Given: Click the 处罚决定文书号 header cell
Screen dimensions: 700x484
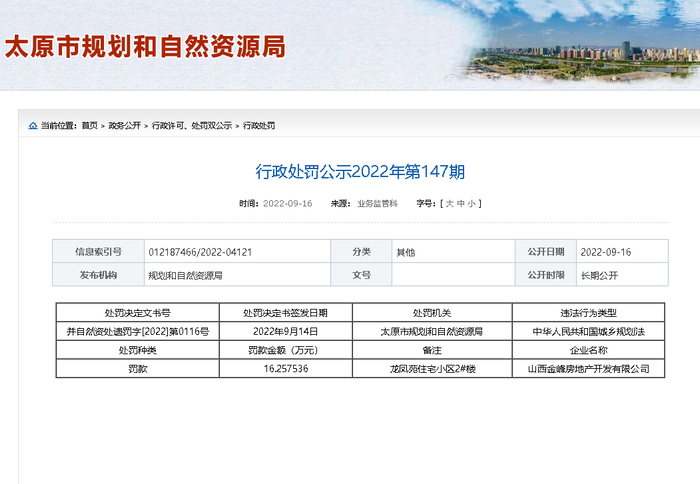Looking at the screenshot, I should [138, 313].
